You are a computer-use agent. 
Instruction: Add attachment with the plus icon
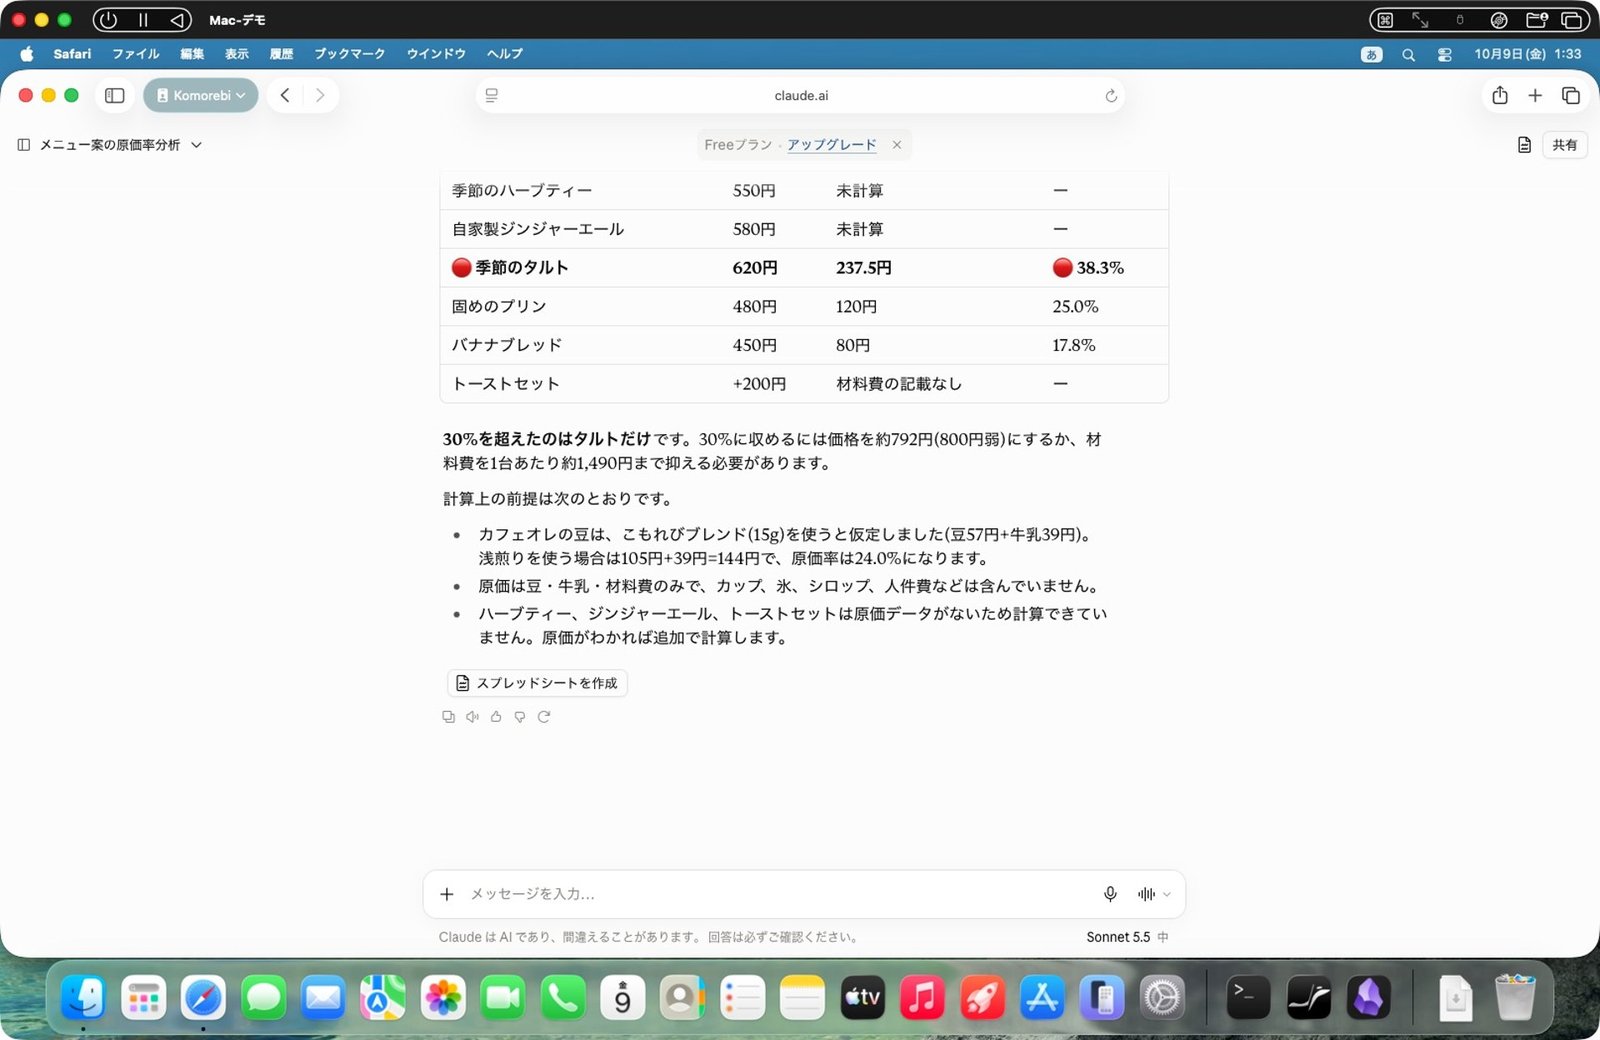click(447, 894)
